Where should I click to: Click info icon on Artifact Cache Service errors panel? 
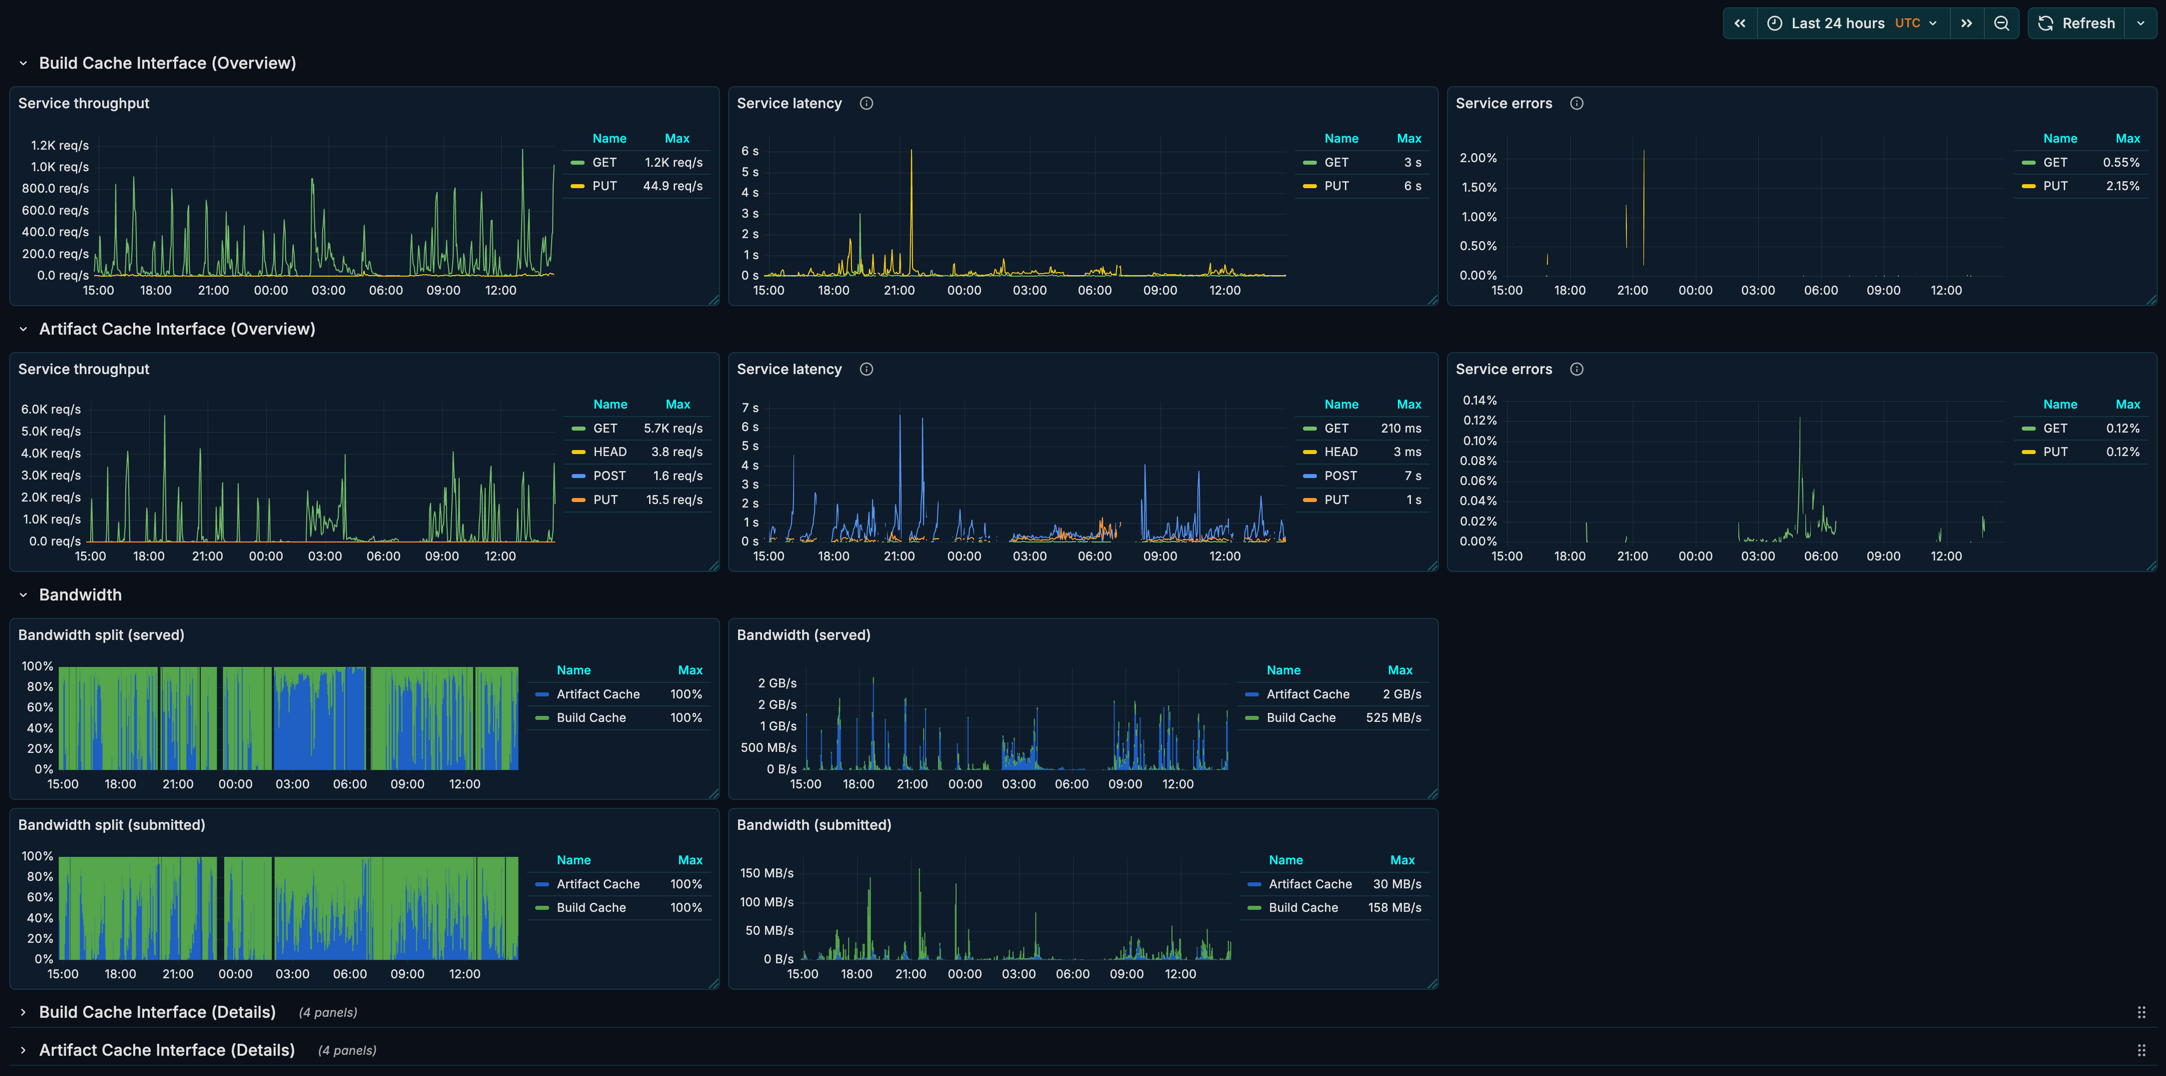[x=1577, y=369]
